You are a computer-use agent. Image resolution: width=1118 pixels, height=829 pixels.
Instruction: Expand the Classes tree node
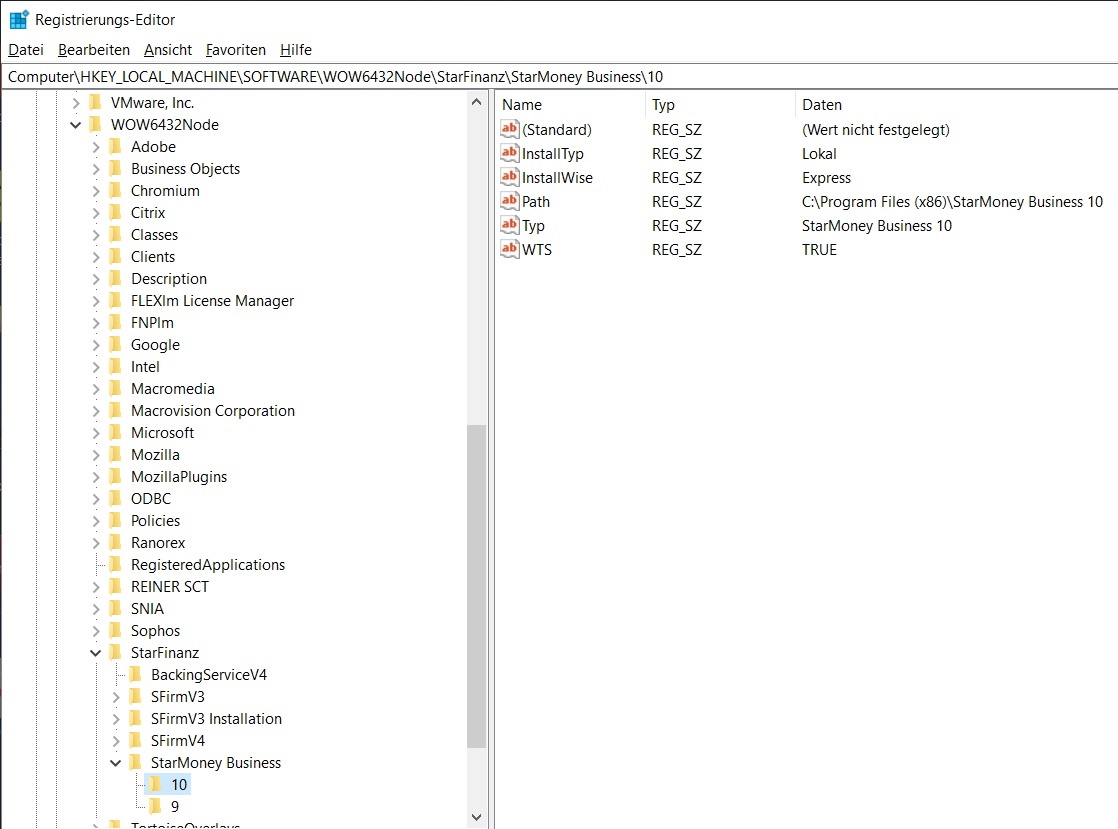96,235
